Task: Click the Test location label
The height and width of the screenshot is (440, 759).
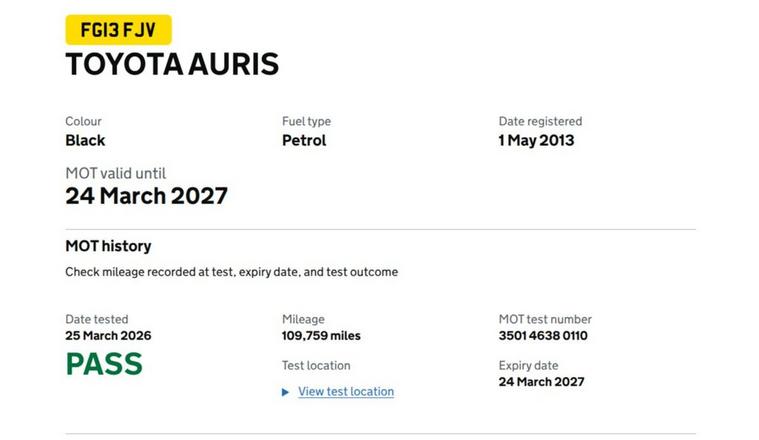Action: [x=316, y=366]
